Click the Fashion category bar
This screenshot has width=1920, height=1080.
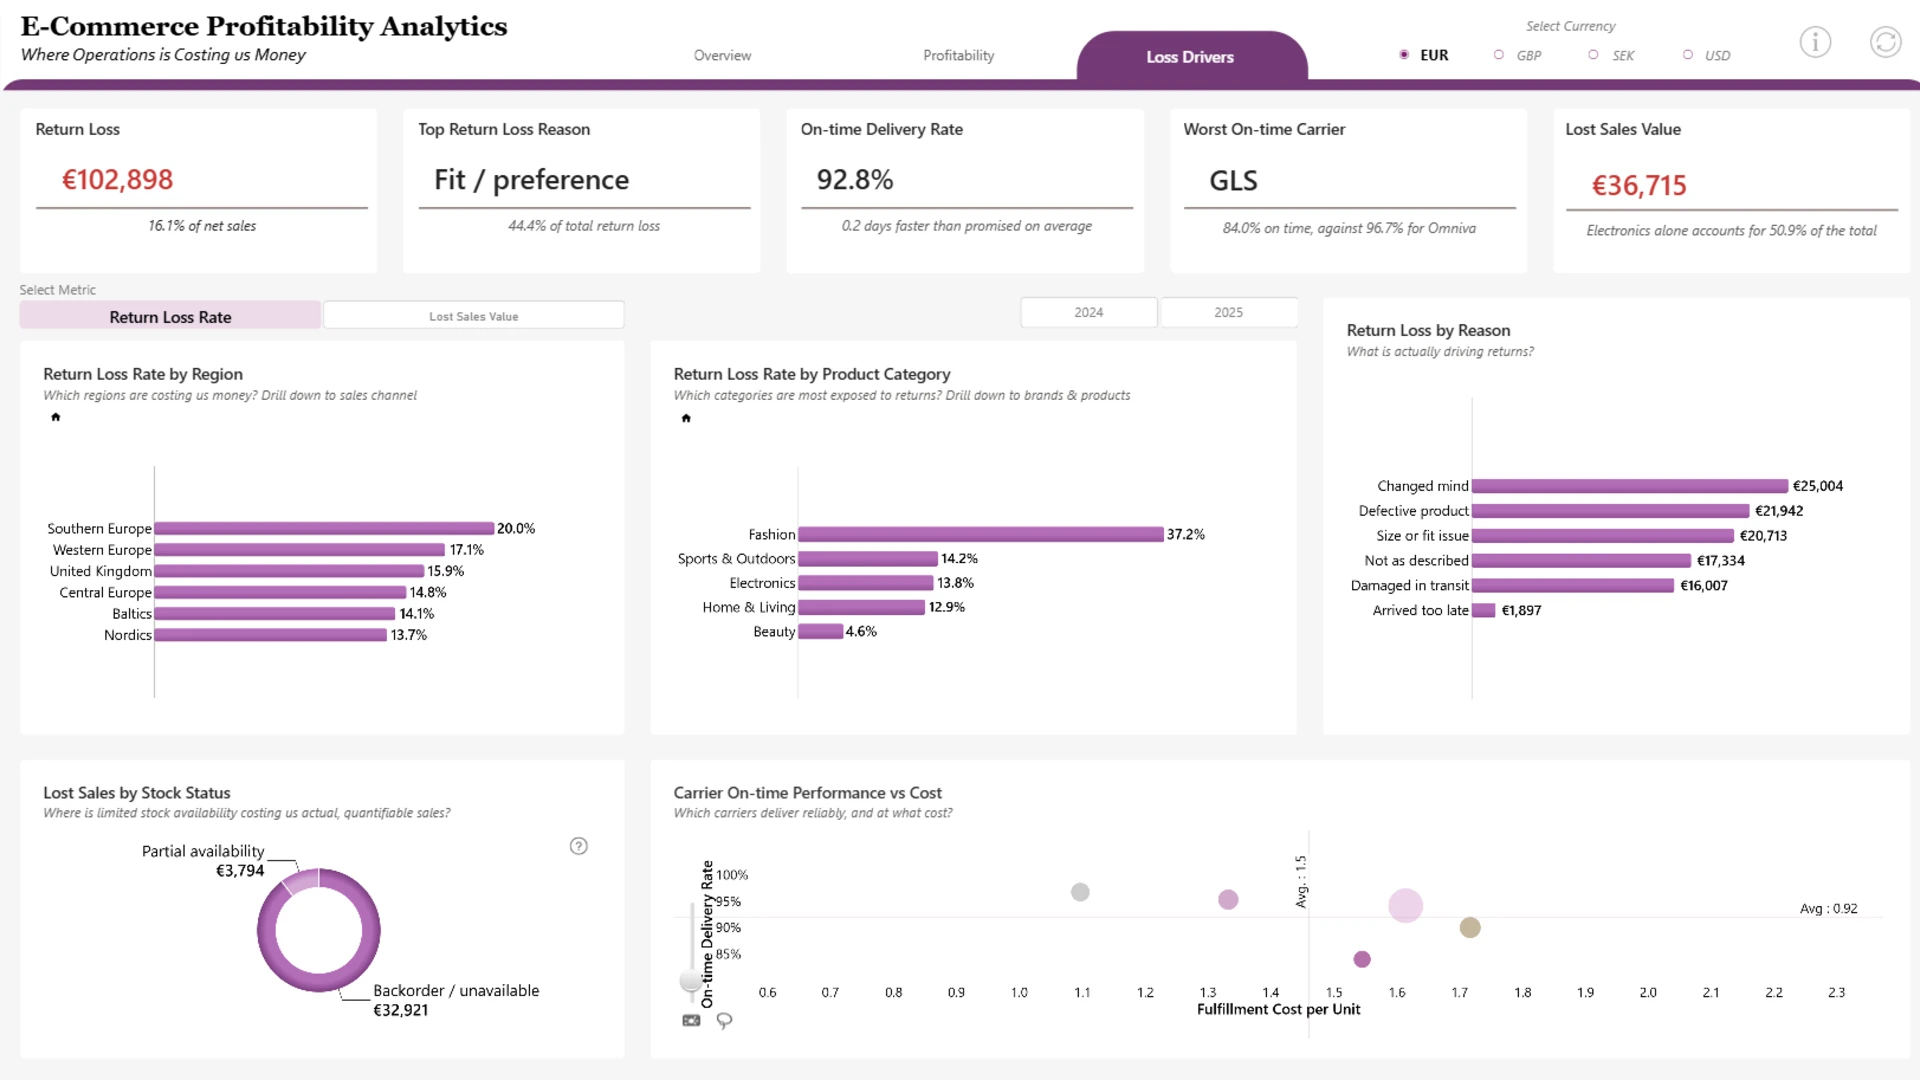981,535
